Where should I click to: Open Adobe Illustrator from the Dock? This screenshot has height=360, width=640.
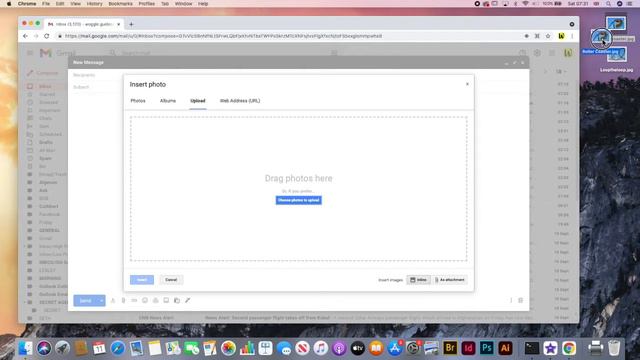[505, 348]
